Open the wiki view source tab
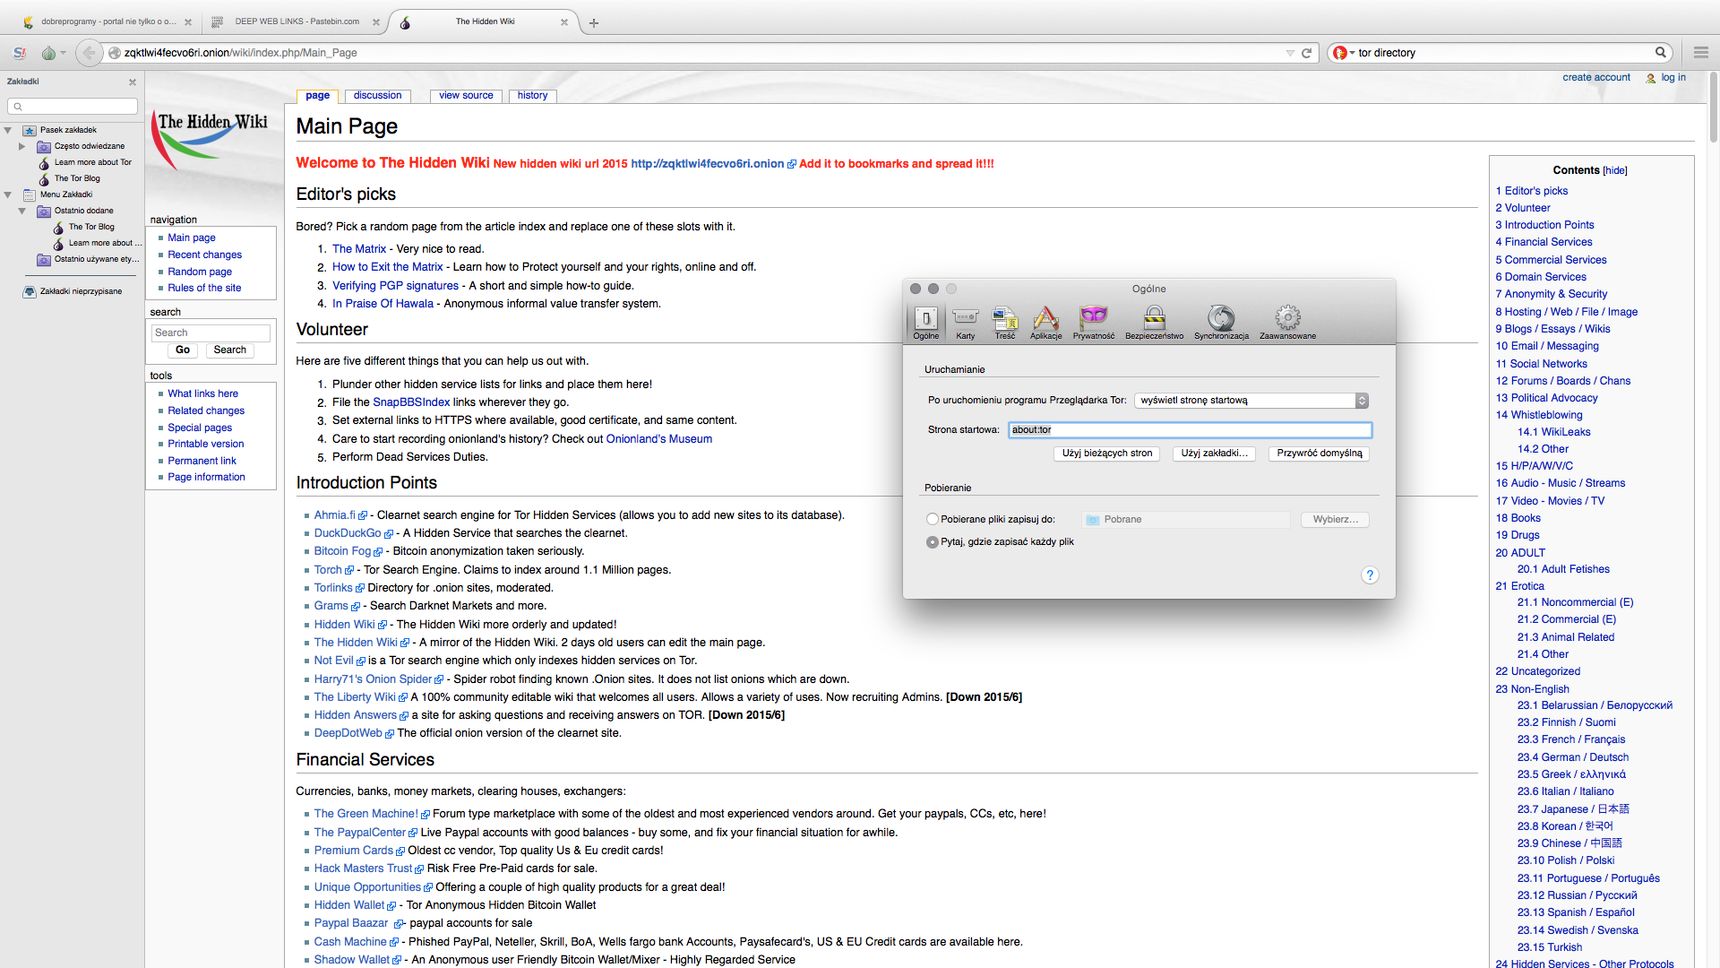Screen dimensions: 1720x968 [x=466, y=96]
